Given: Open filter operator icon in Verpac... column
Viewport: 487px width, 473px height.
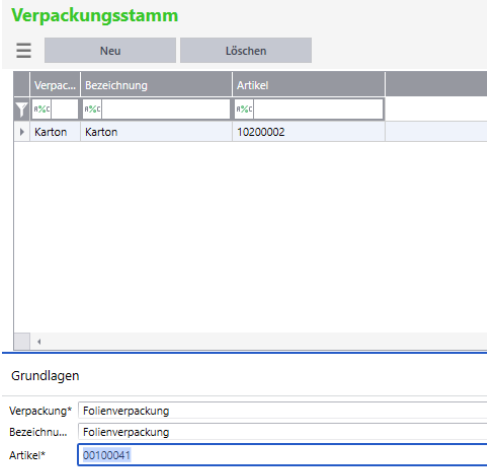Looking at the screenshot, I should tap(42, 109).
